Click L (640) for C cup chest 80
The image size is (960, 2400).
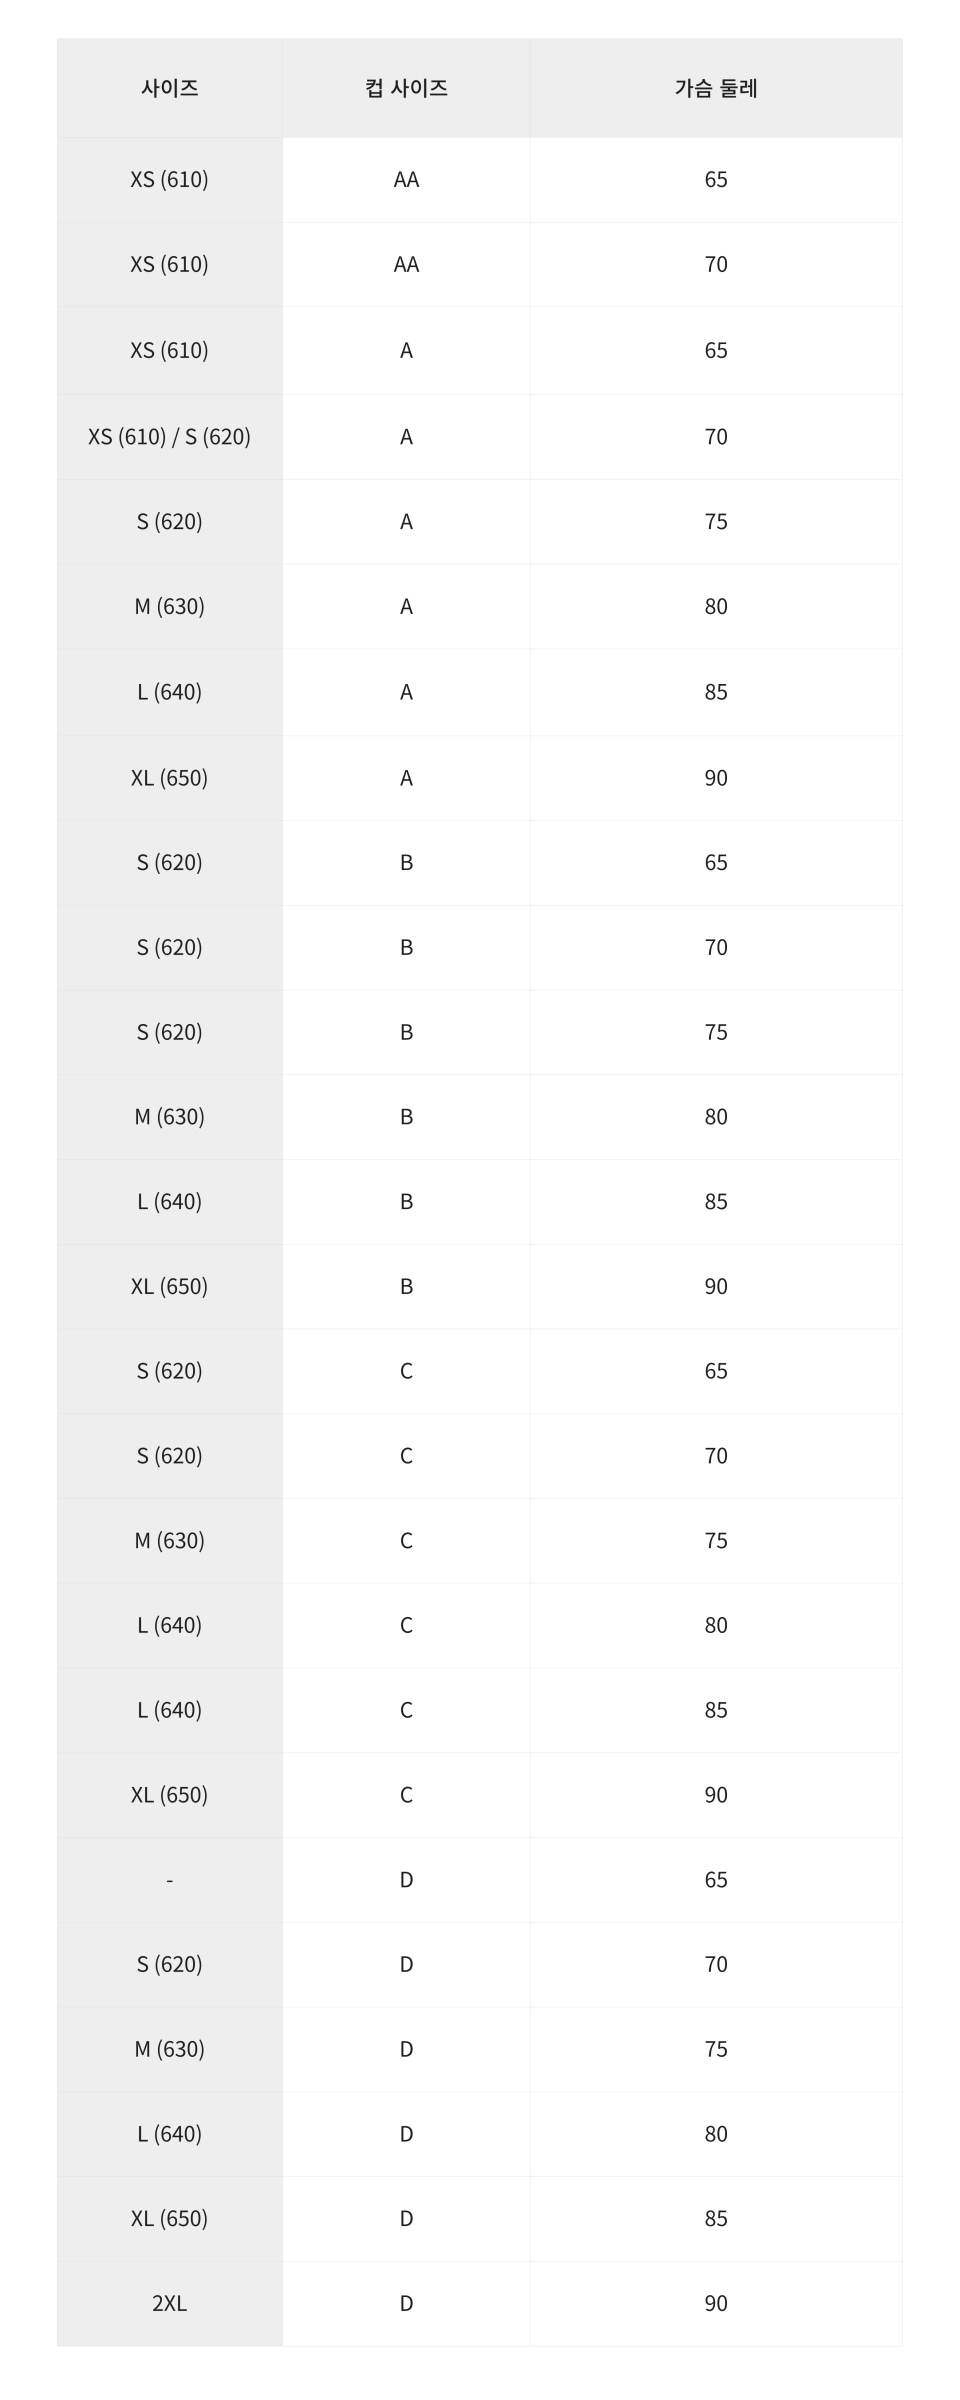coord(169,1625)
